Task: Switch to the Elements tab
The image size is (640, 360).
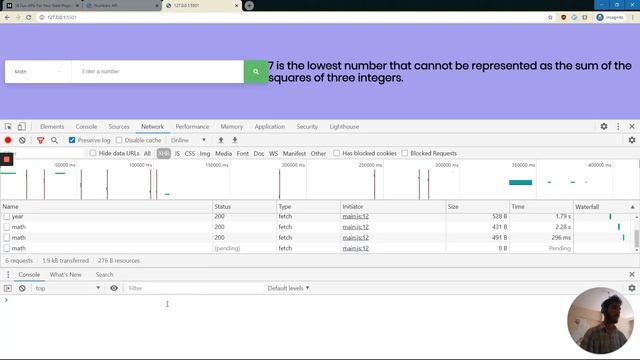Action: (52, 127)
